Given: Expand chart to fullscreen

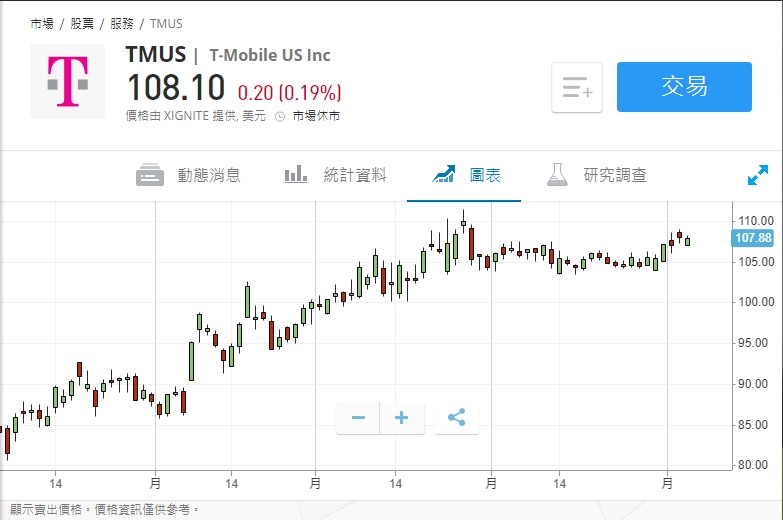Looking at the screenshot, I should click(757, 175).
